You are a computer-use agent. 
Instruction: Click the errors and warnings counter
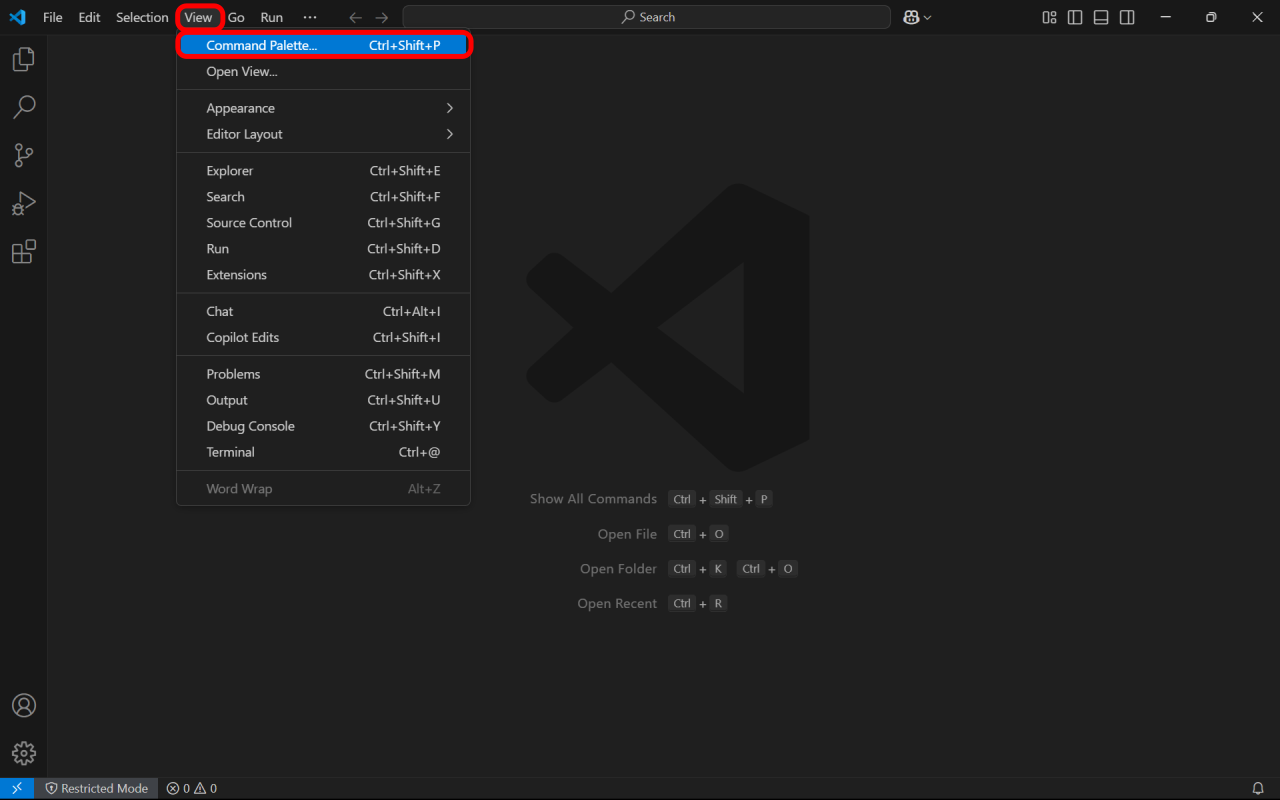click(x=191, y=788)
